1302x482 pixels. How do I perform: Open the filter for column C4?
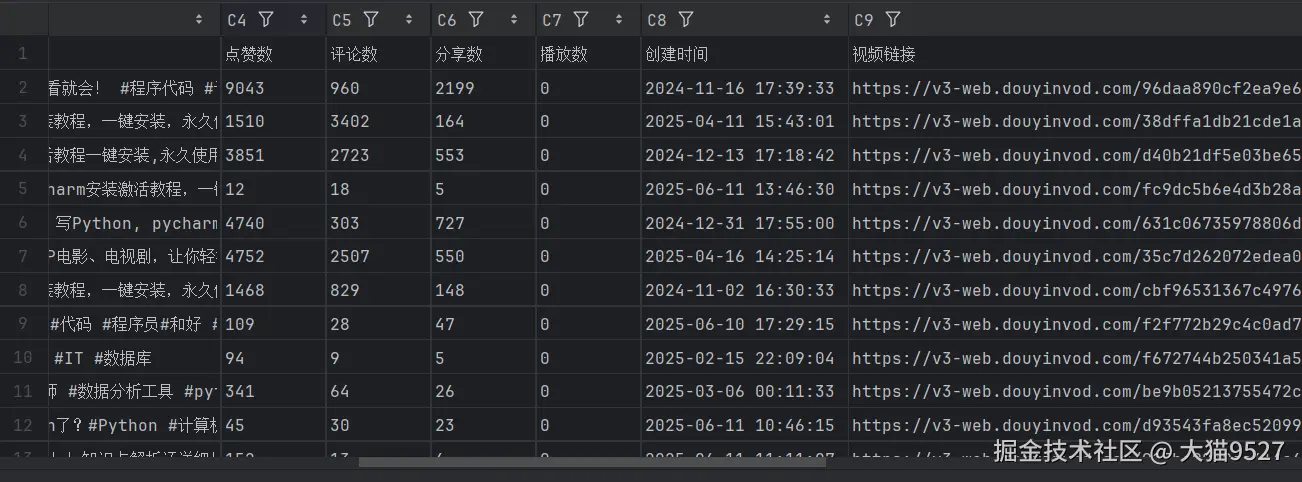coord(266,19)
